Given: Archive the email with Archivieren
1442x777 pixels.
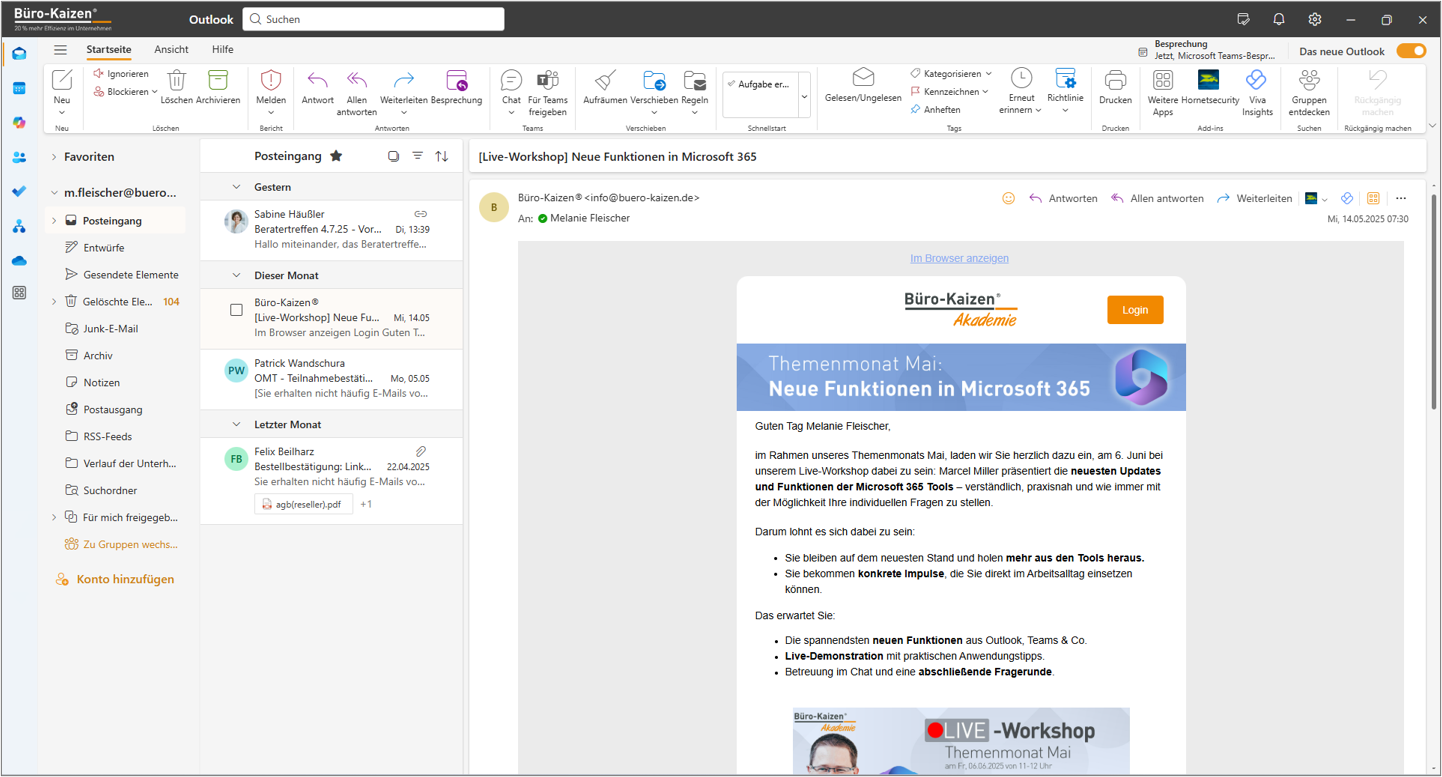Looking at the screenshot, I should click(218, 87).
